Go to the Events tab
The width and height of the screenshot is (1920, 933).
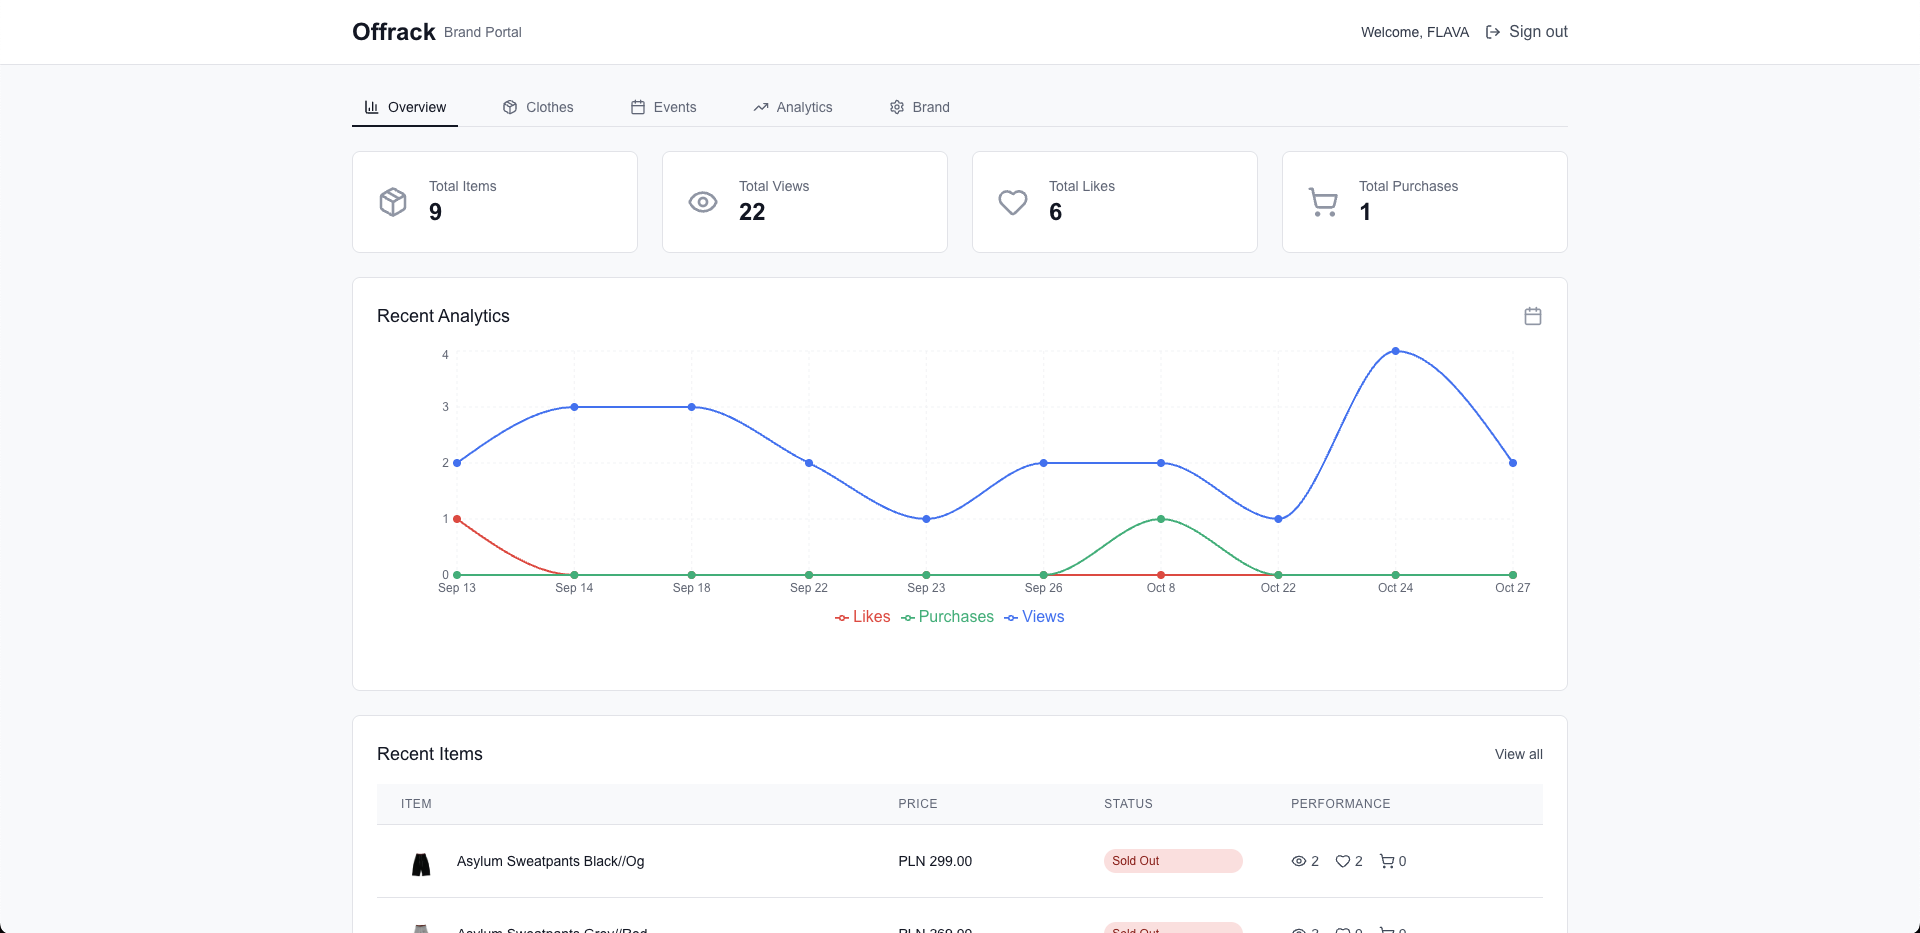pos(663,107)
